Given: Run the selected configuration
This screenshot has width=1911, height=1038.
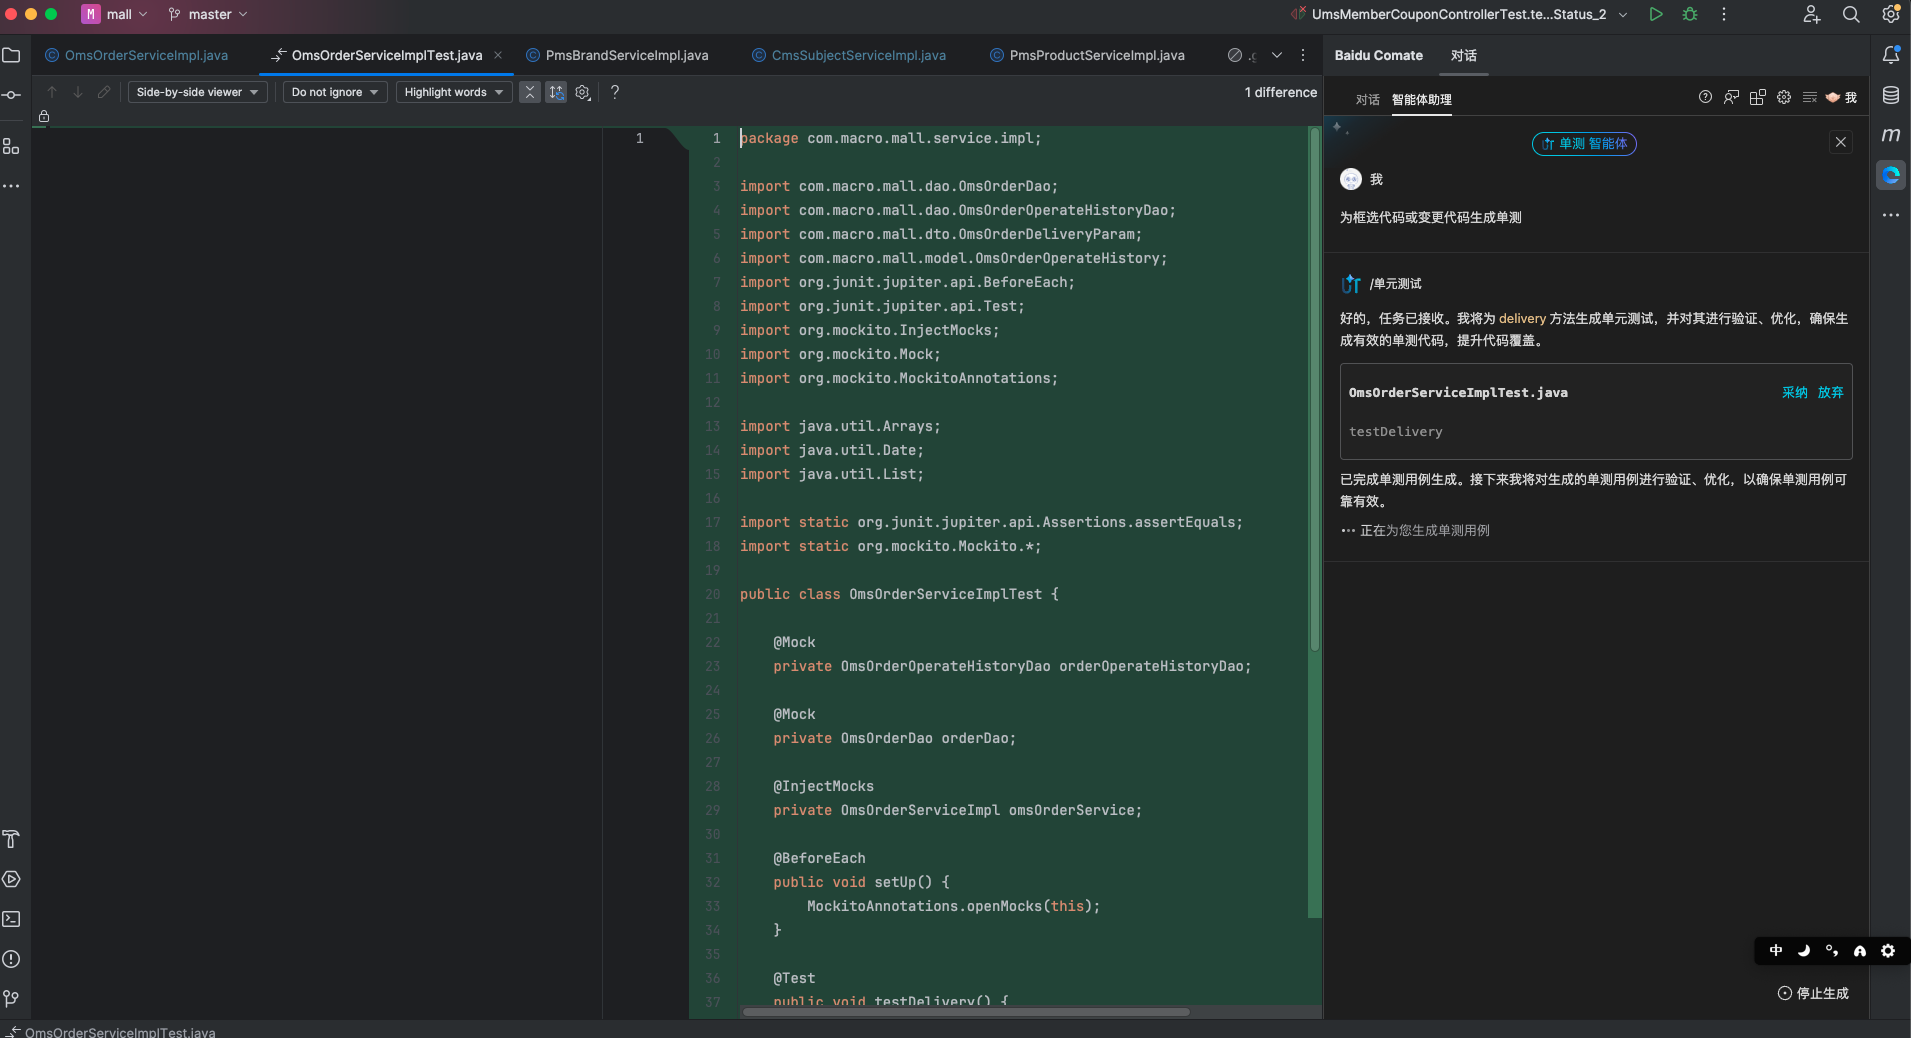Looking at the screenshot, I should tap(1656, 14).
